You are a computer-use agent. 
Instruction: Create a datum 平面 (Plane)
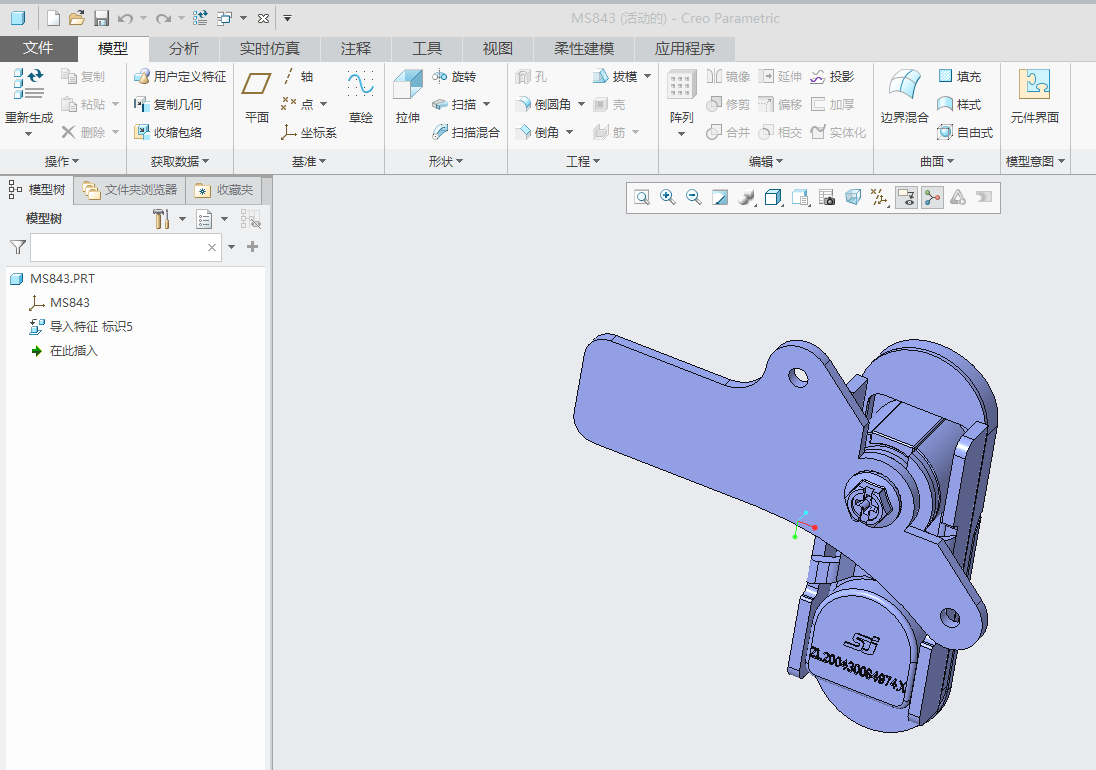pyautogui.click(x=257, y=96)
